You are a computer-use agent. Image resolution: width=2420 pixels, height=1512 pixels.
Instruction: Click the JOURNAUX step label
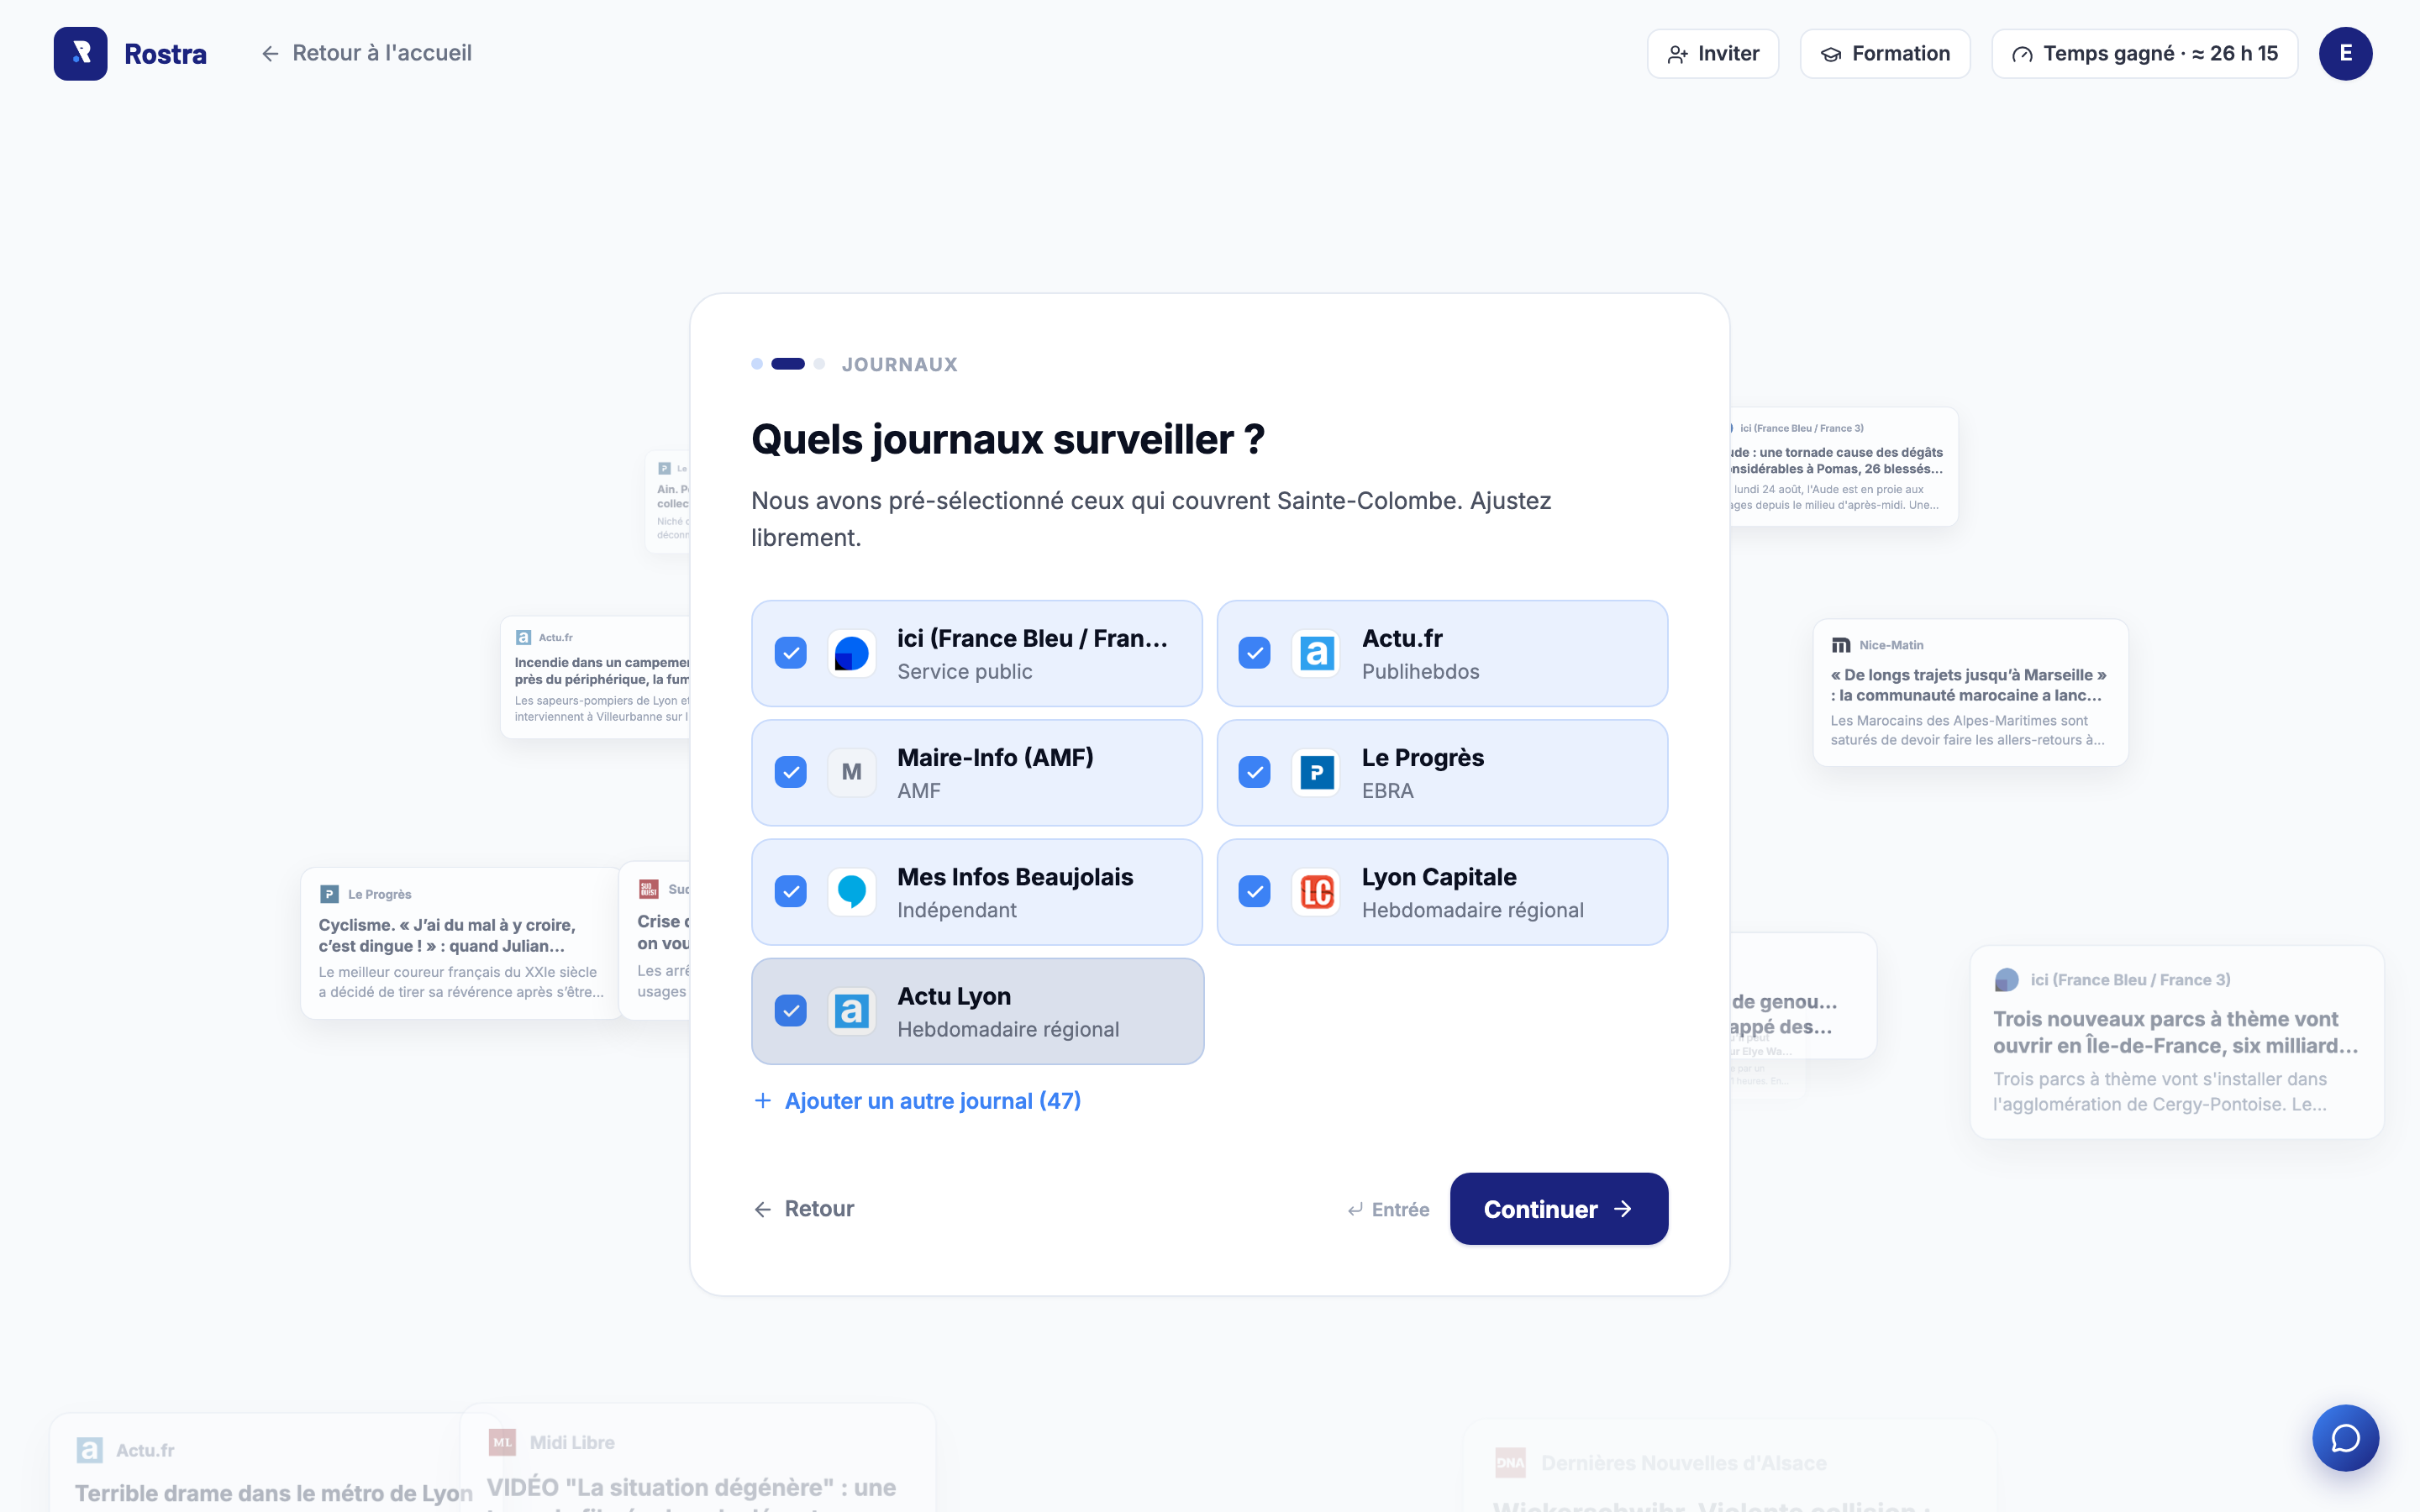tap(899, 365)
